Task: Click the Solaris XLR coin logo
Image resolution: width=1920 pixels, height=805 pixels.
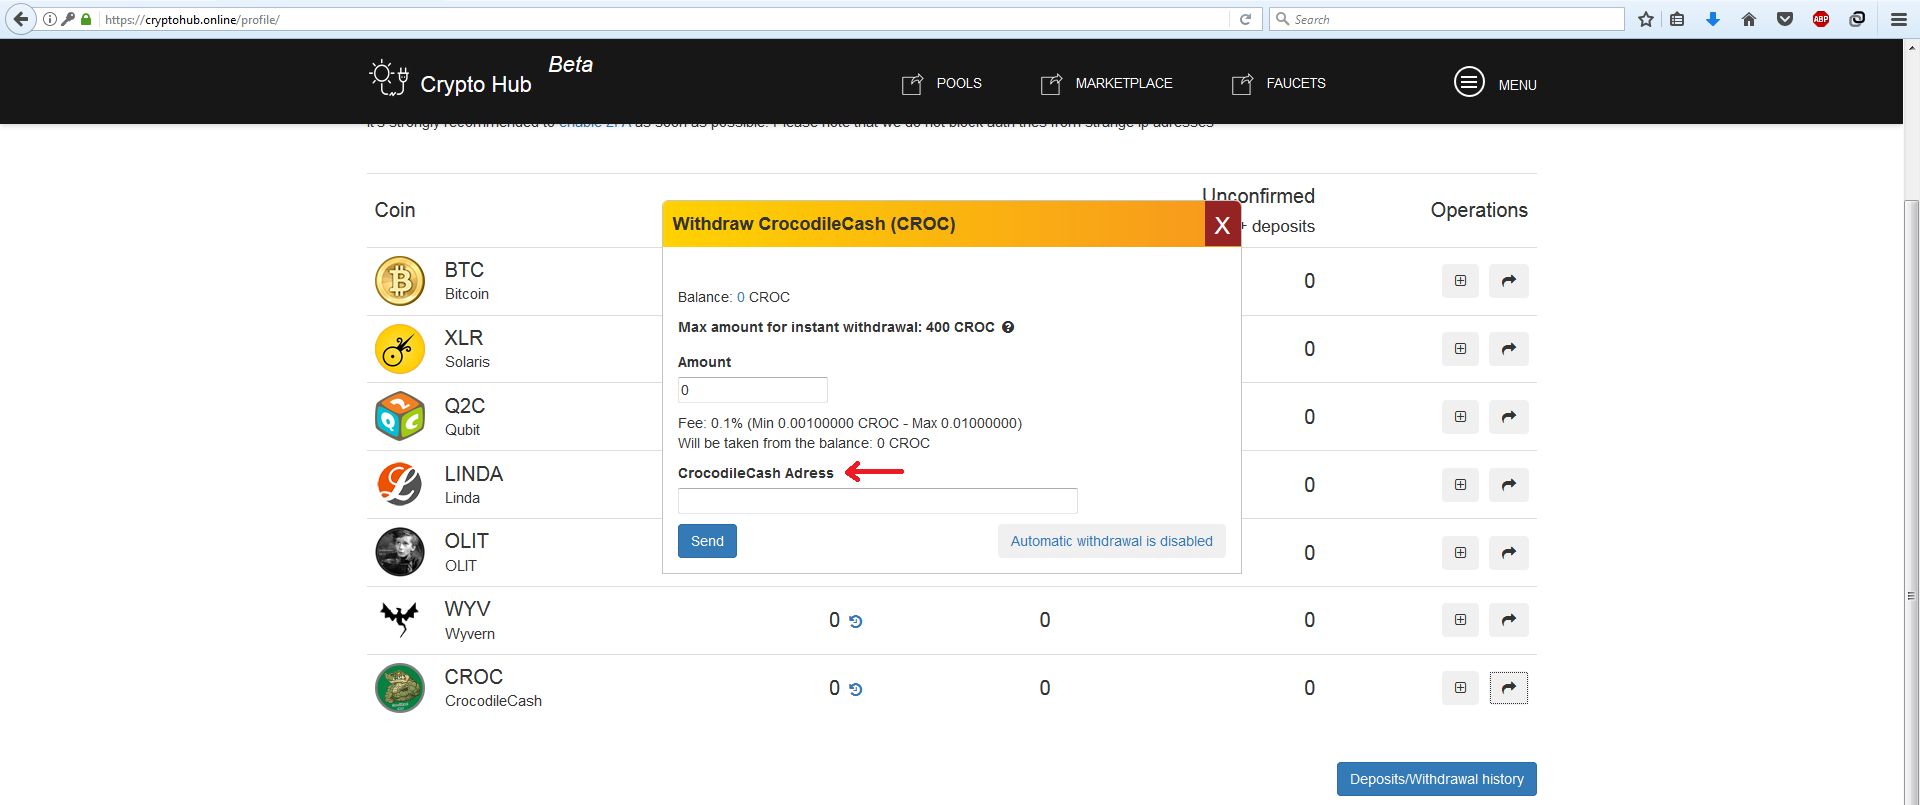Action: (x=400, y=349)
